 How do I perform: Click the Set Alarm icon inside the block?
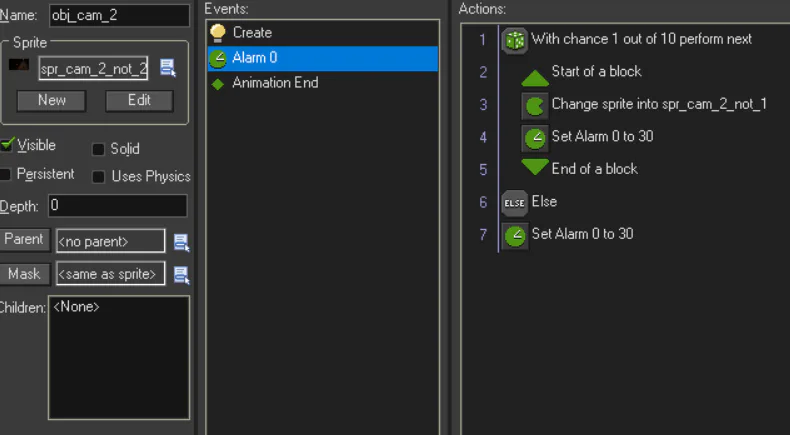(x=535, y=137)
